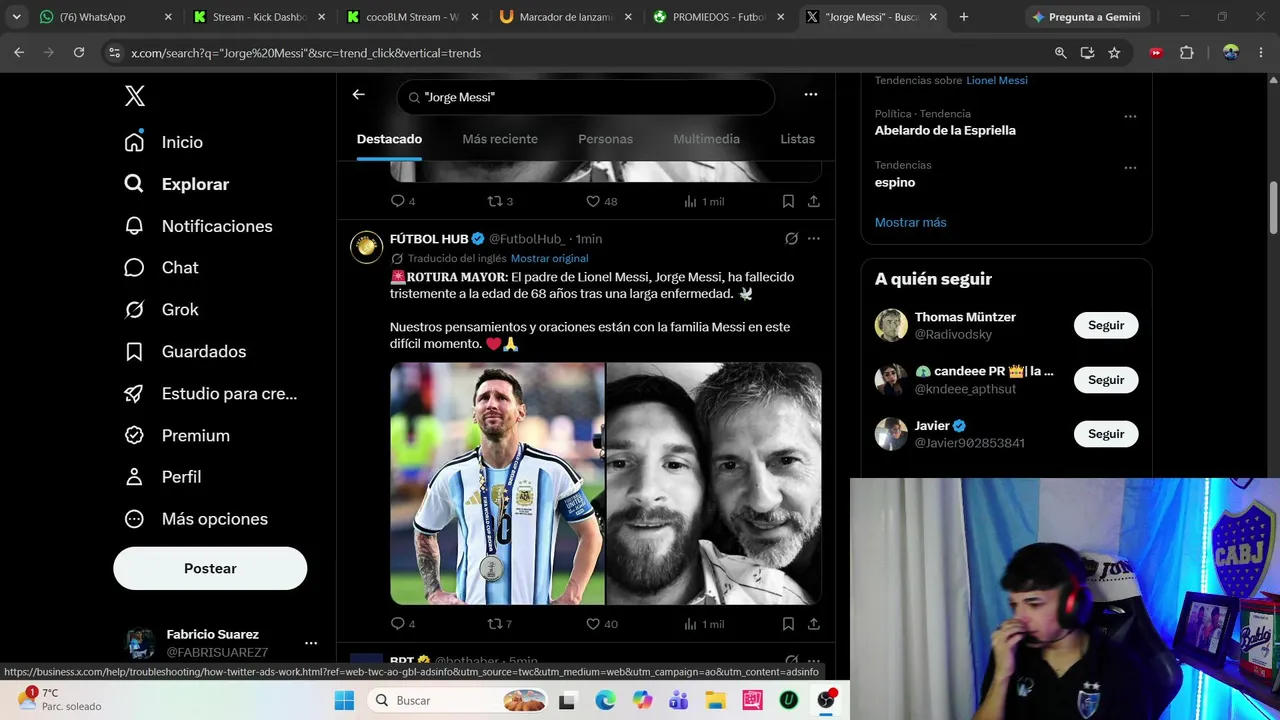Image resolution: width=1280 pixels, height=720 pixels.
Task: Open Messi Argentina jersey photo
Action: (497, 484)
